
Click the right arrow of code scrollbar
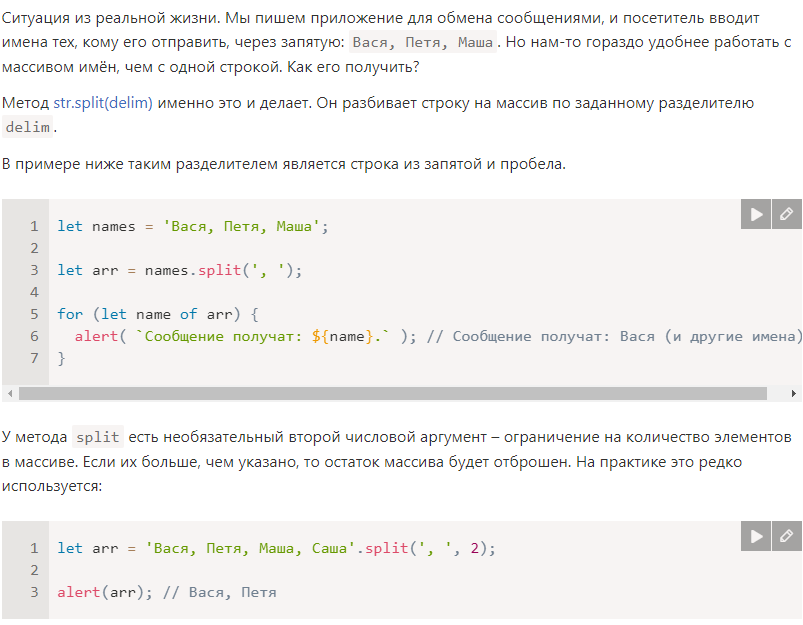coord(793,393)
